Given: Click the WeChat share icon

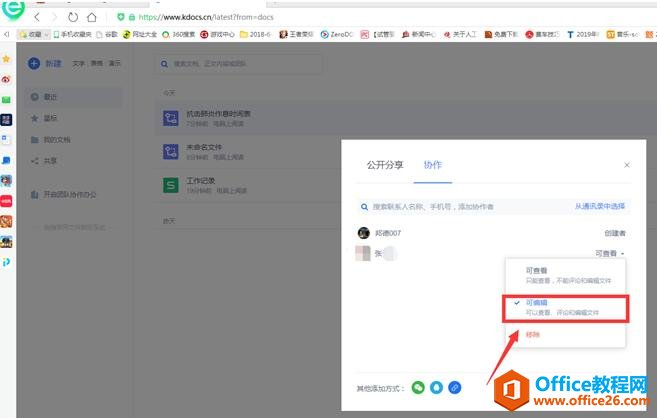Looking at the screenshot, I should 418,387.
